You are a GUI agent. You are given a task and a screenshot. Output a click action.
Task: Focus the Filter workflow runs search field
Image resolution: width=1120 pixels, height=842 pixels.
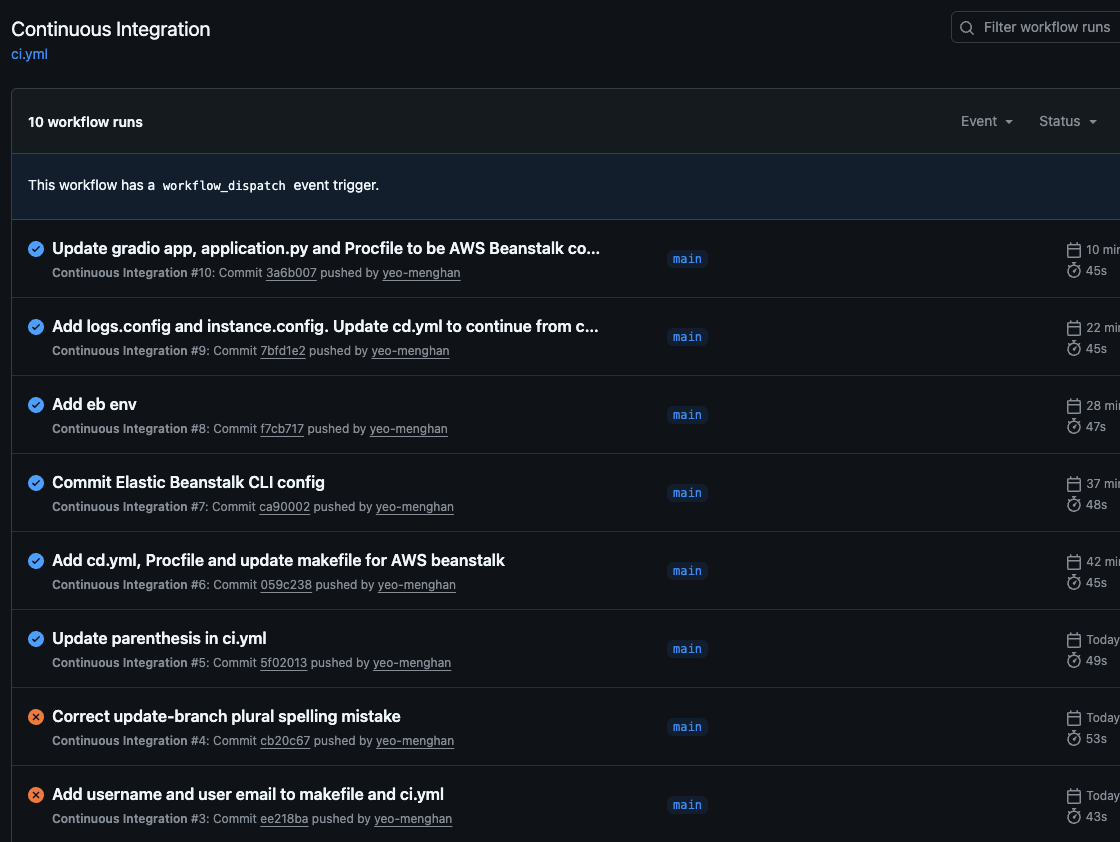point(1045,28)
